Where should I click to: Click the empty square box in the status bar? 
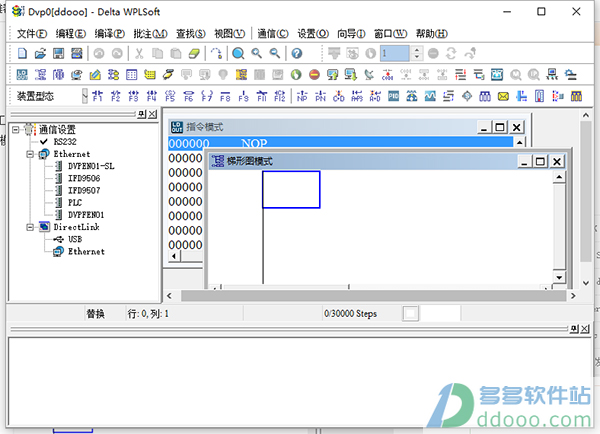[410, 314]
